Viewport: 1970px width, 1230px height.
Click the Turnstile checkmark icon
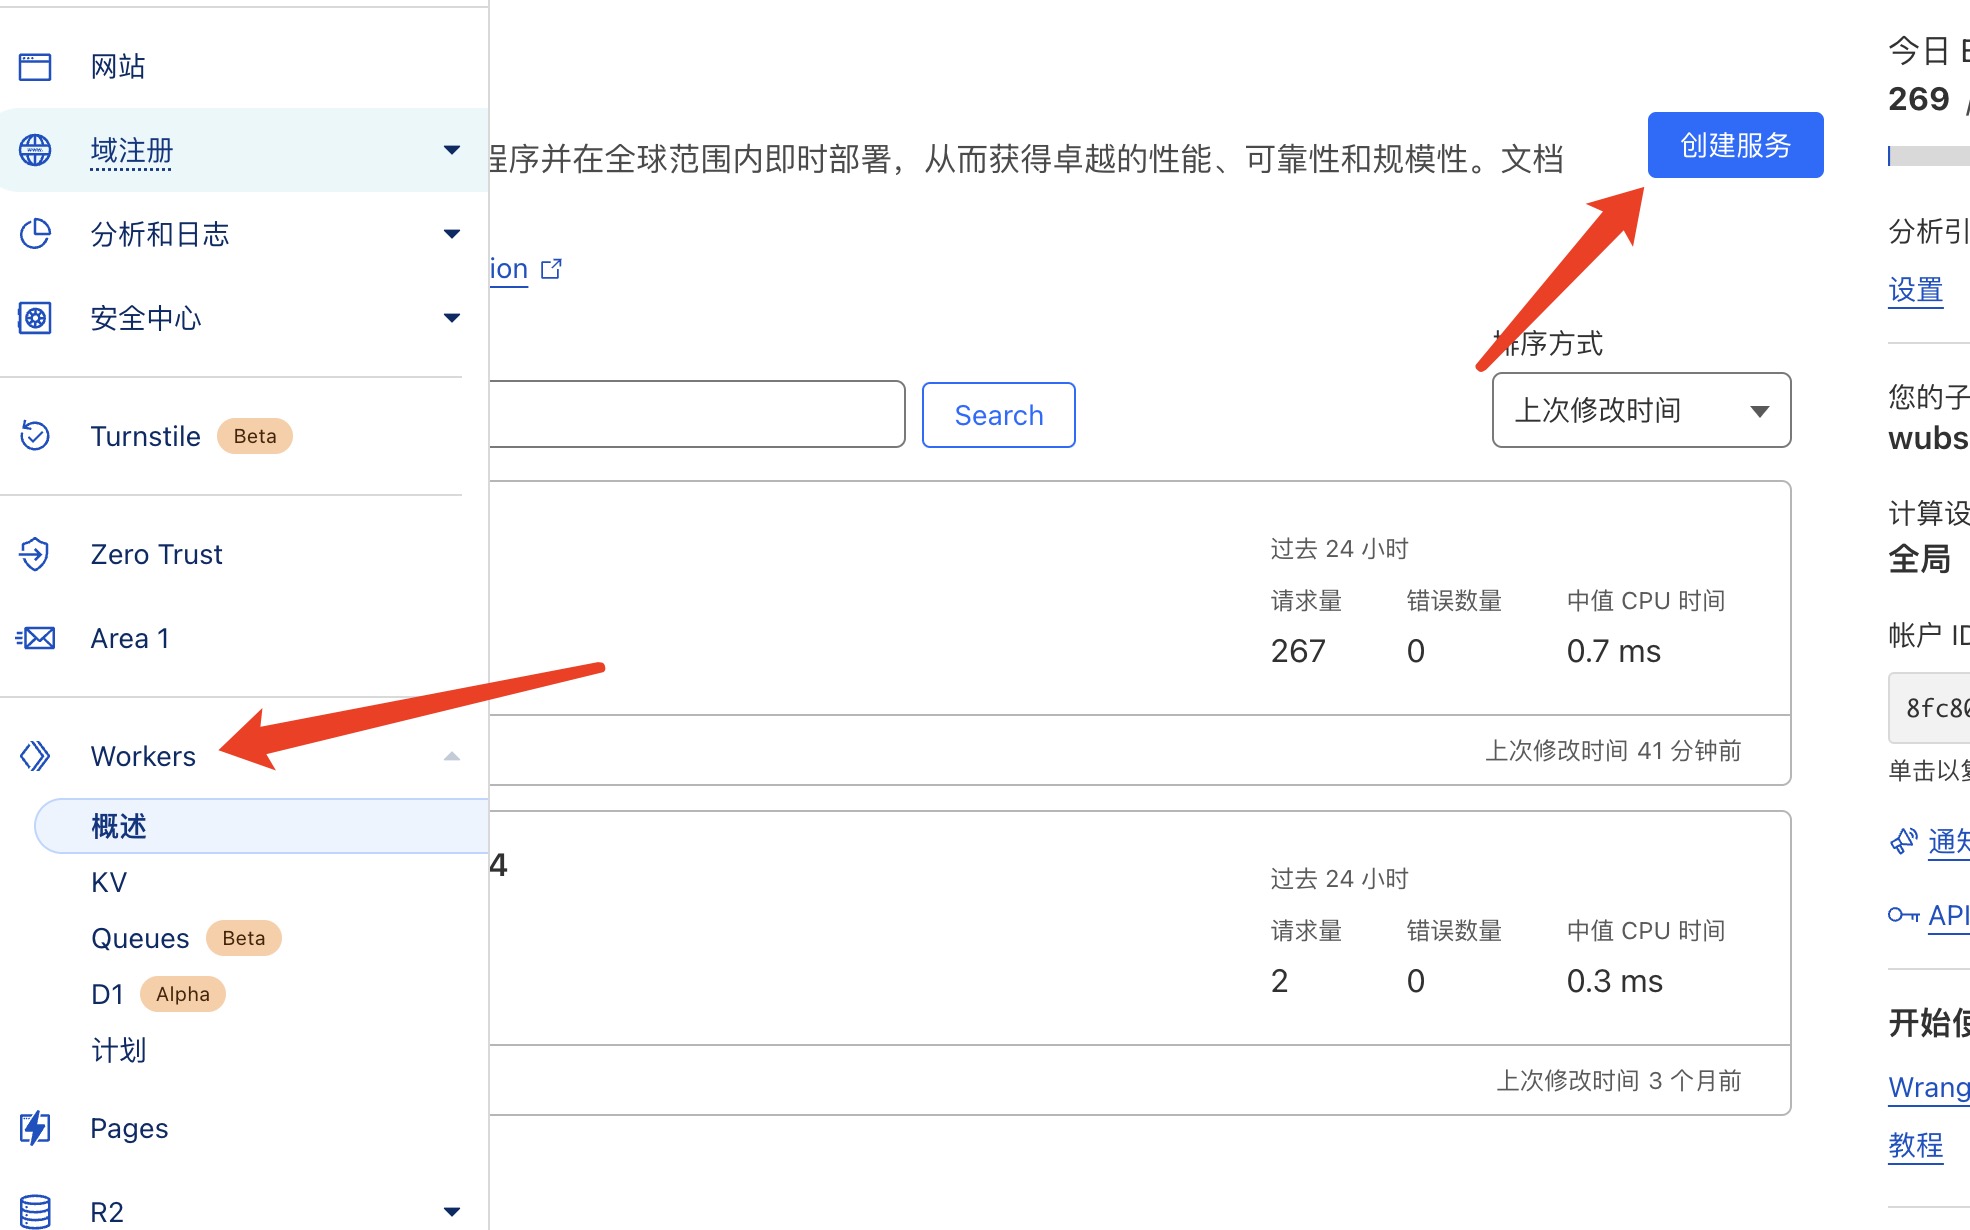[x=35, y=436]
